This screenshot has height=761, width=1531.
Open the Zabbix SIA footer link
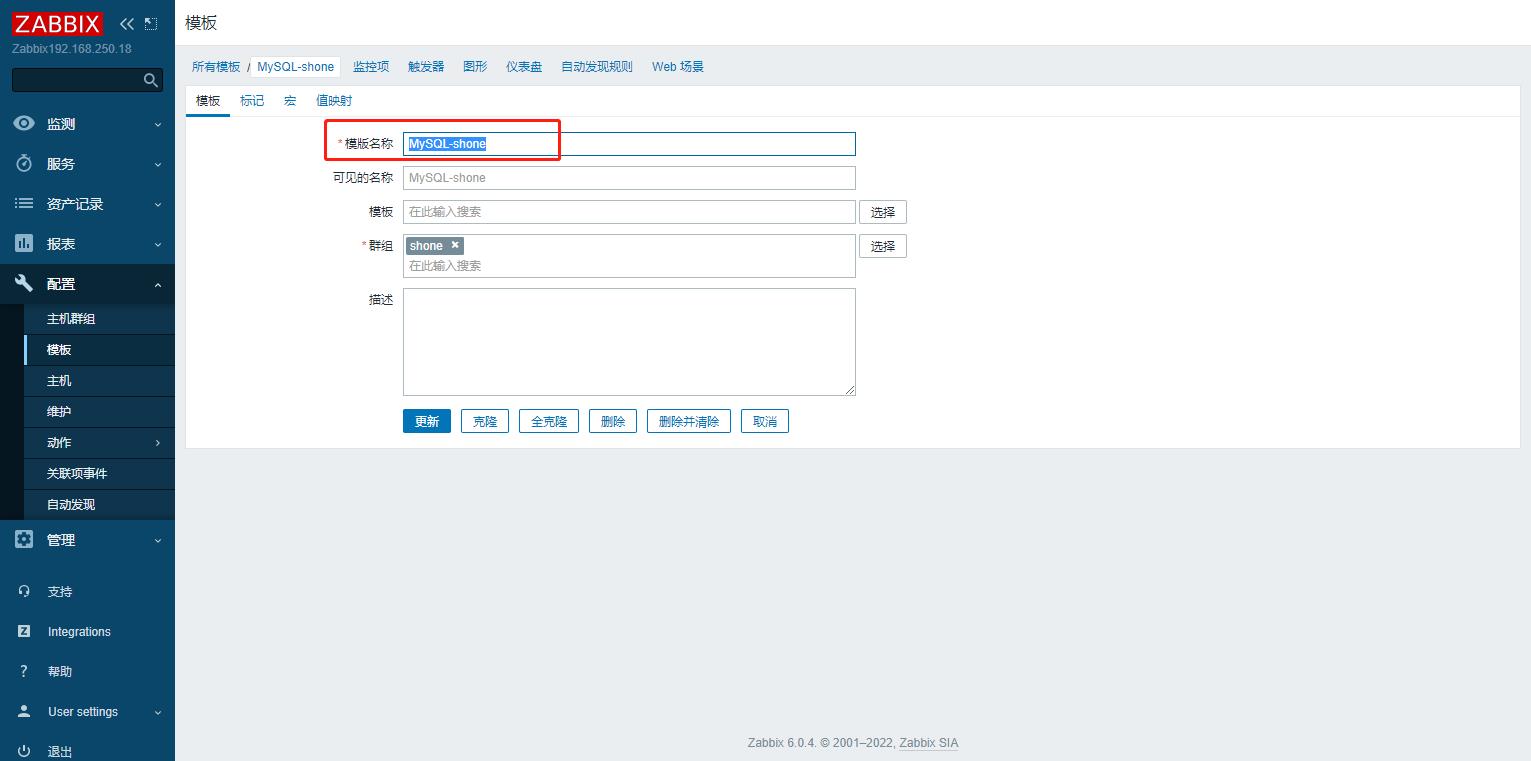click(928, 743)
